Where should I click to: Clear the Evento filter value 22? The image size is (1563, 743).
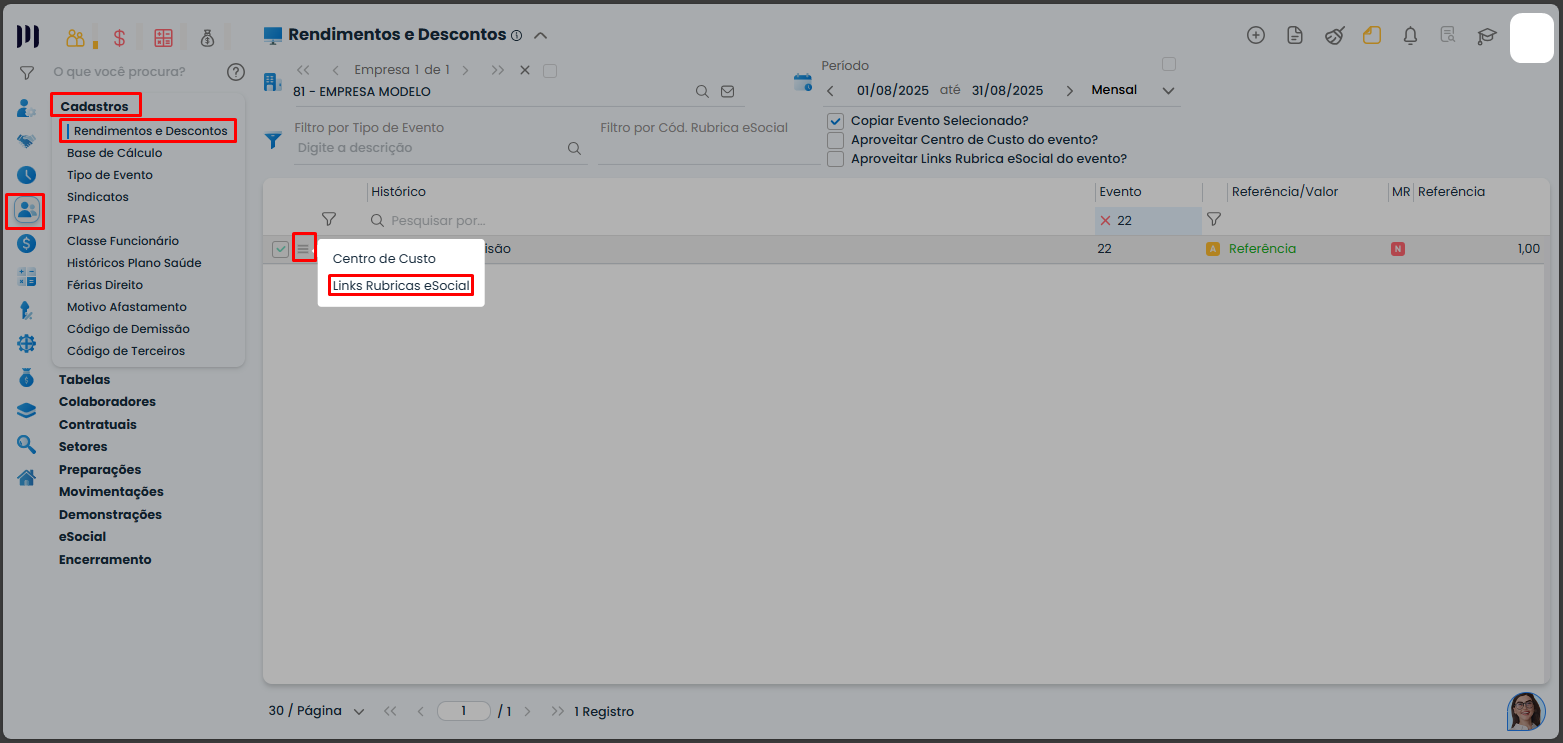point(1105,220)
